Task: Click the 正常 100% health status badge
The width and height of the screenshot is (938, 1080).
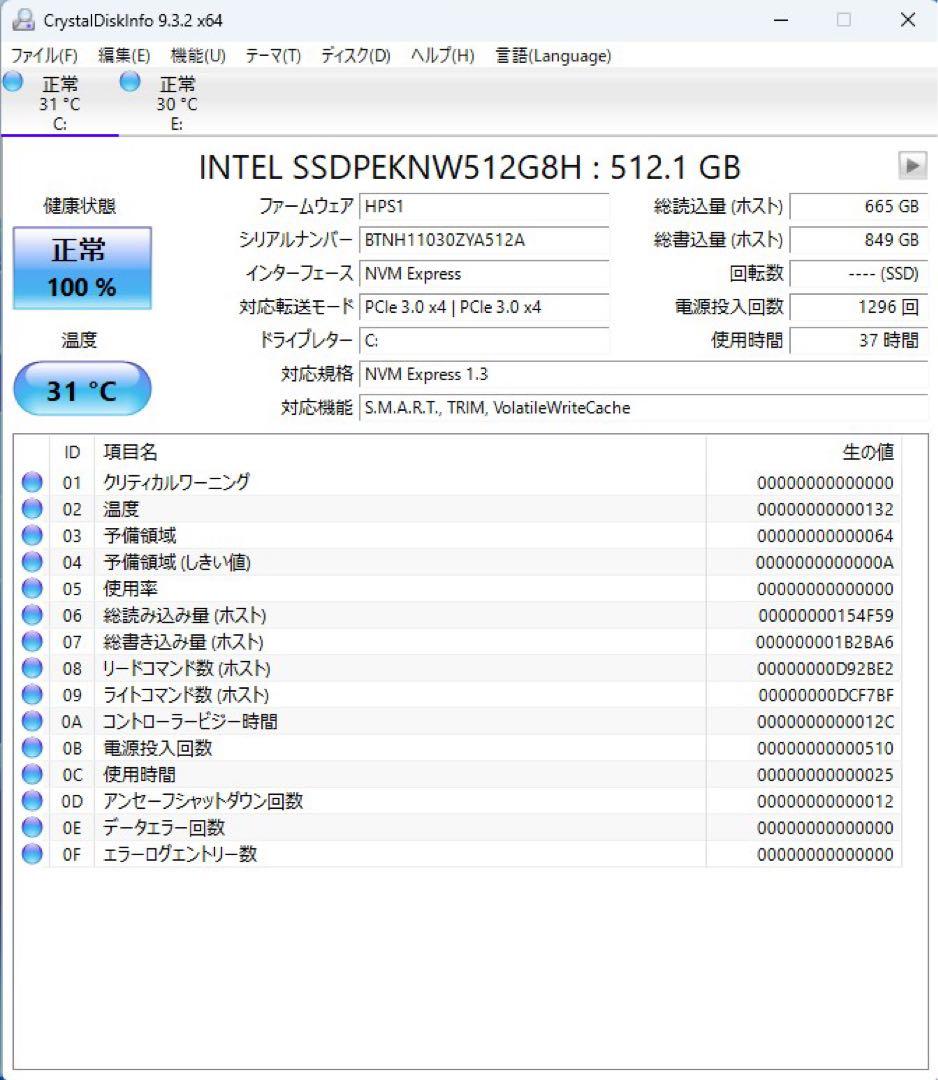Action: pyautogui.click(x=81, y=267)
